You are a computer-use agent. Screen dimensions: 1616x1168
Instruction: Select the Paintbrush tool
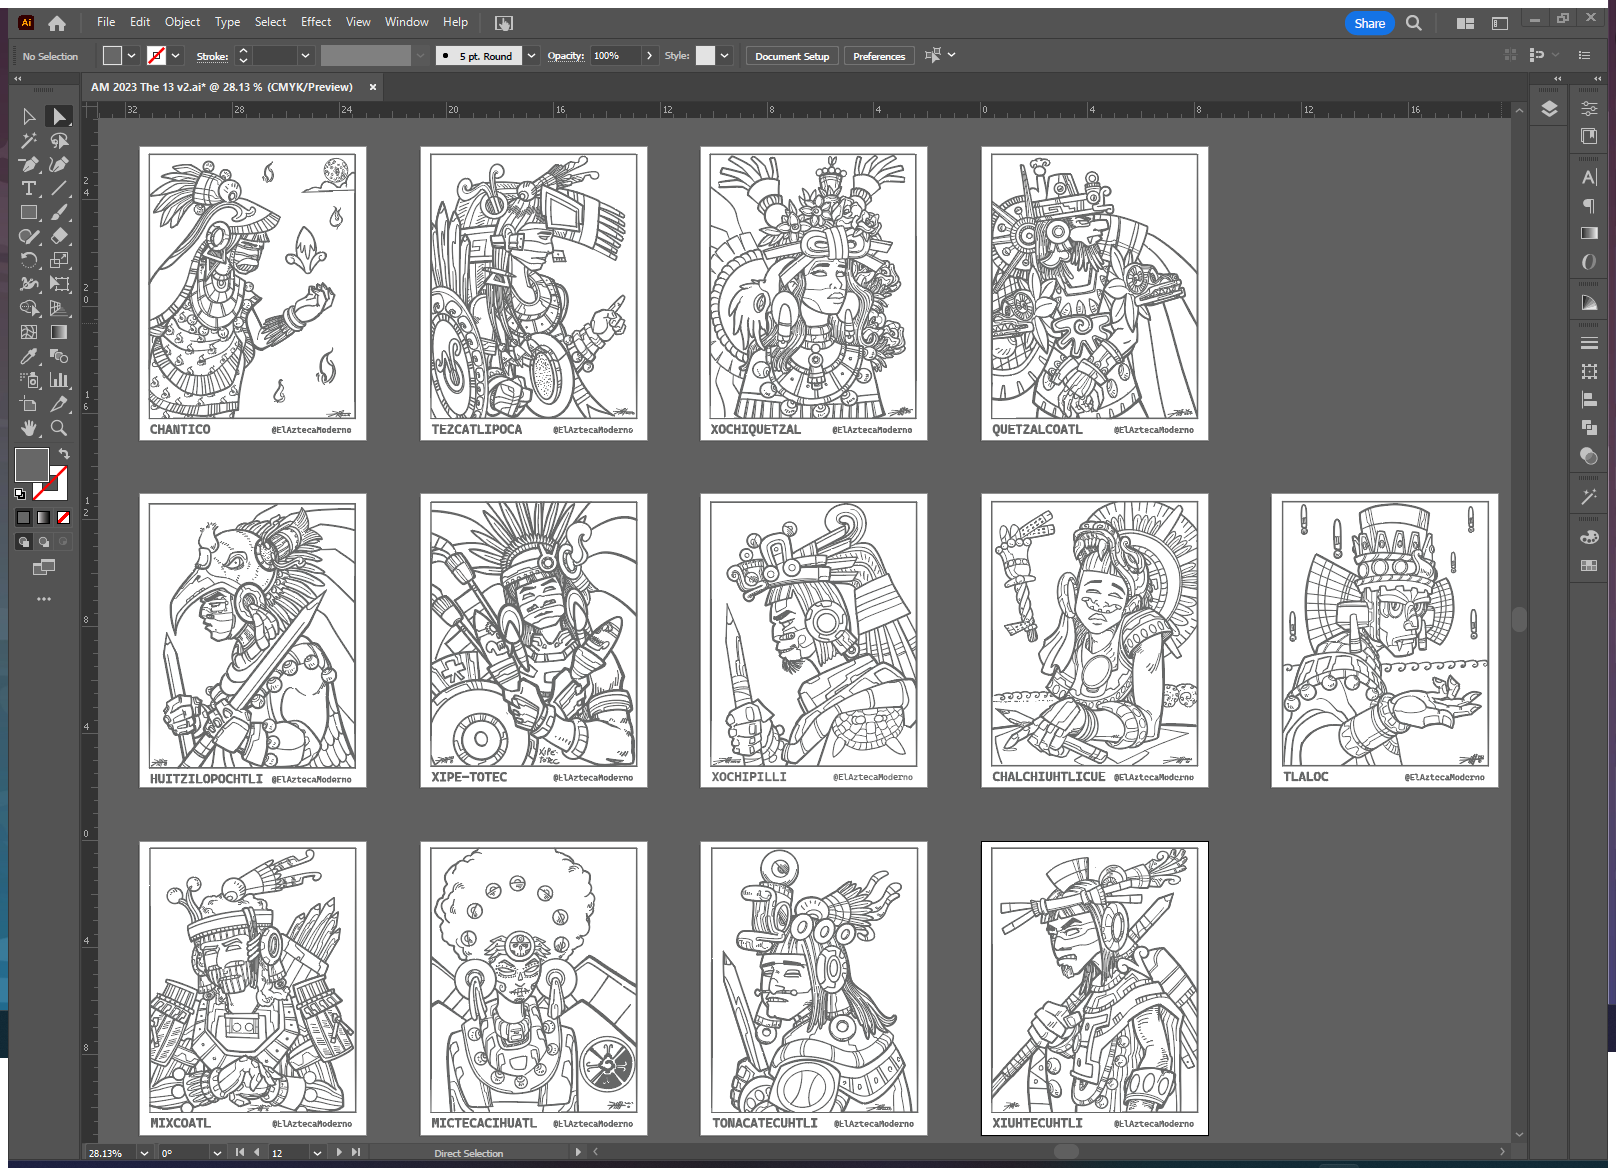tap(60, 213)
